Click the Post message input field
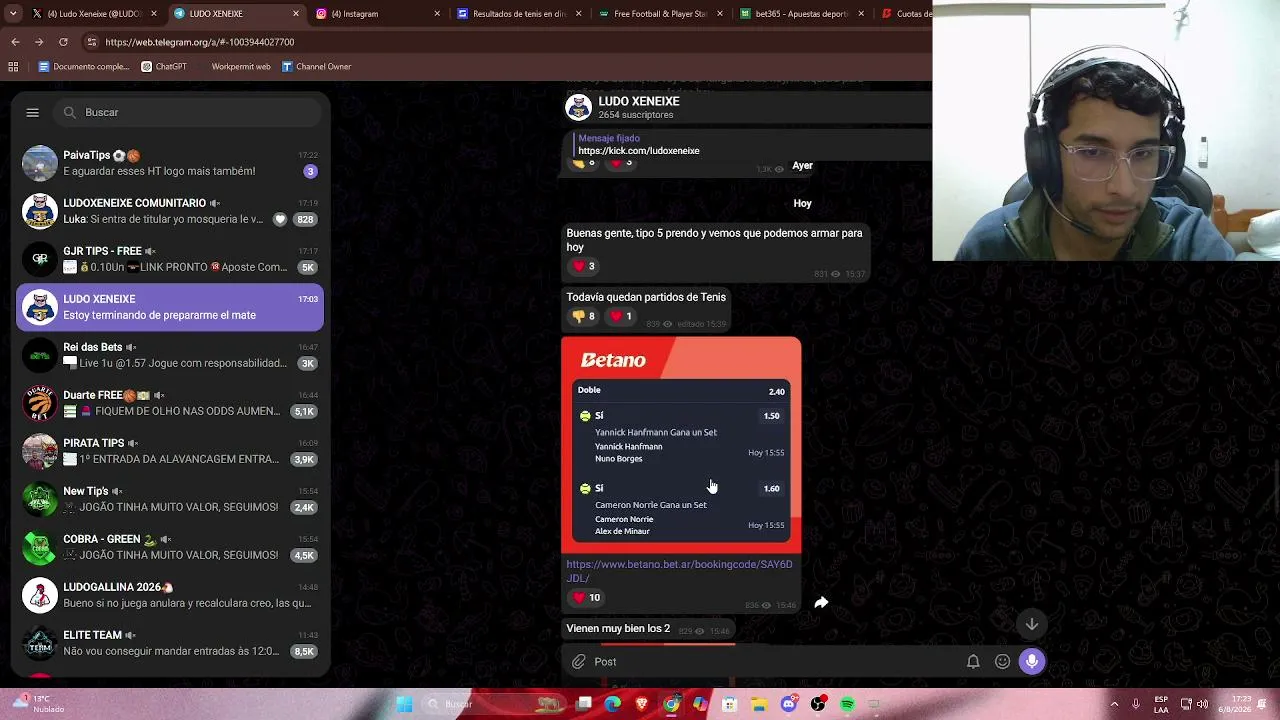The height and width of the screenshot is (720, 1280). [775, 662]
